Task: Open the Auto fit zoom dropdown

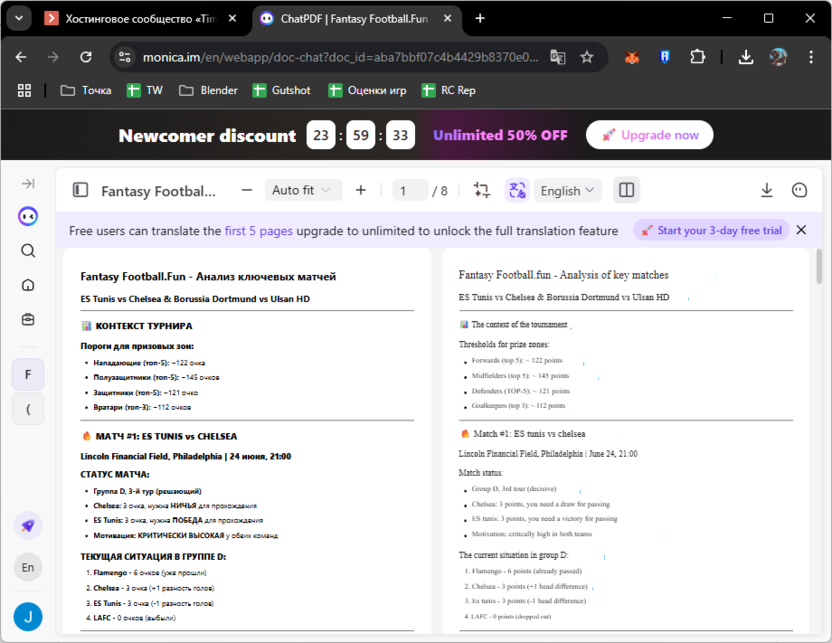Action: (304, 190)
